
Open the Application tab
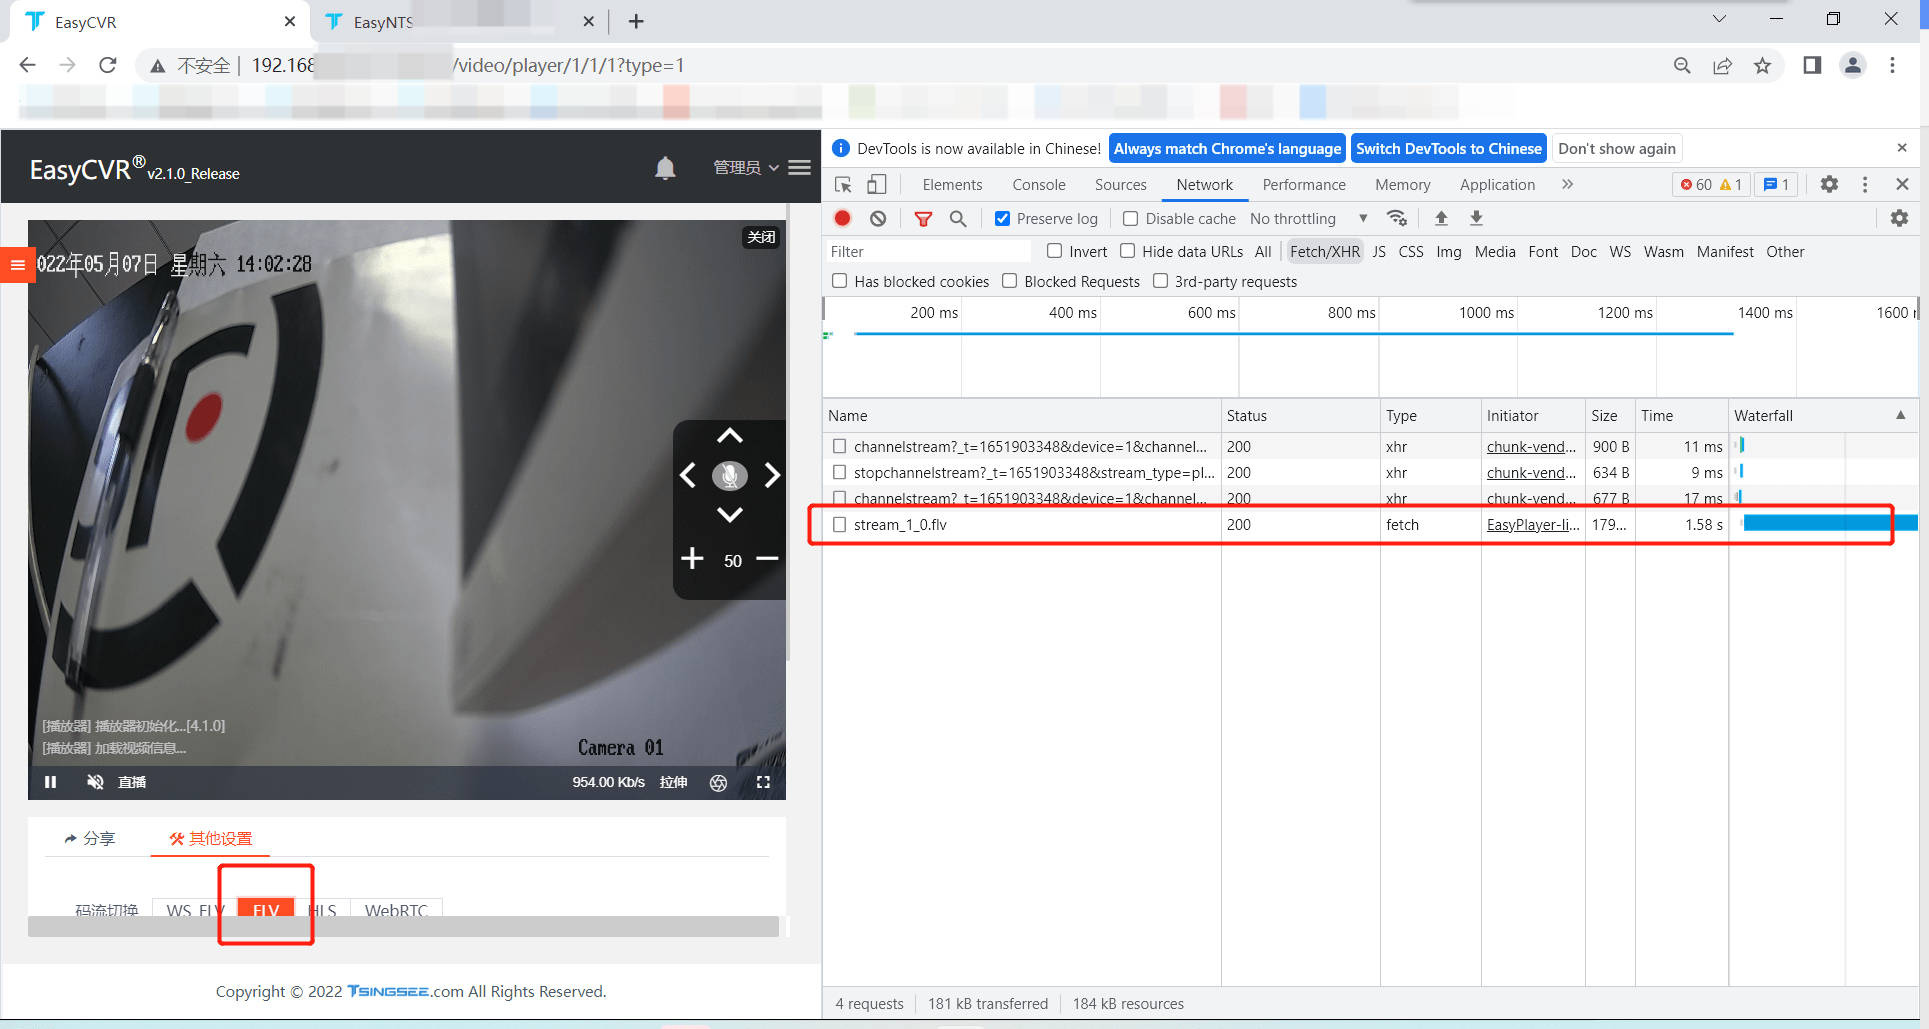tap(1497, 184)
